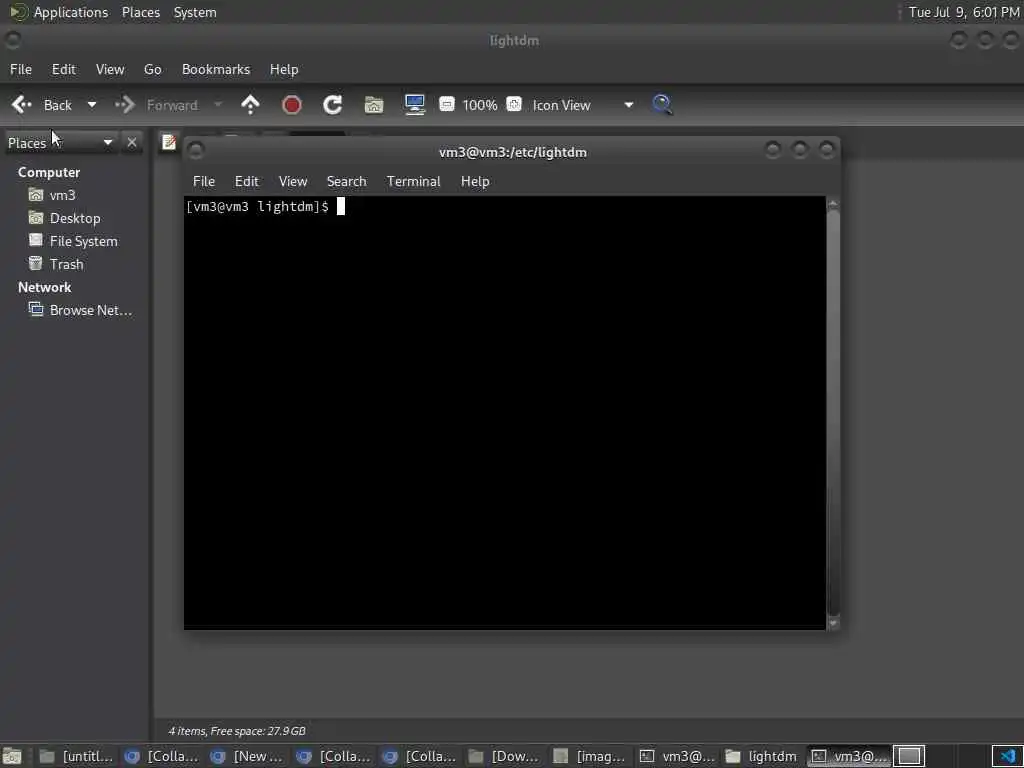Click the show desktop icon in bottom panel
This screenshot has width=1024, height=768.
coord(12,756)
